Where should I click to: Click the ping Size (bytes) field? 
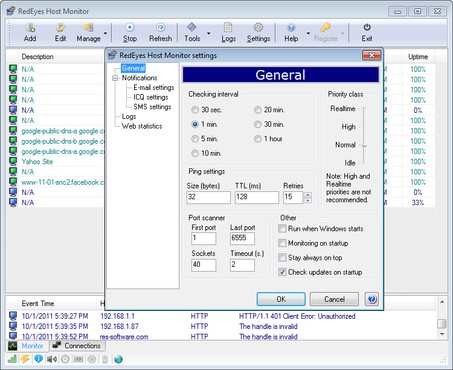[x=208, y=197]
